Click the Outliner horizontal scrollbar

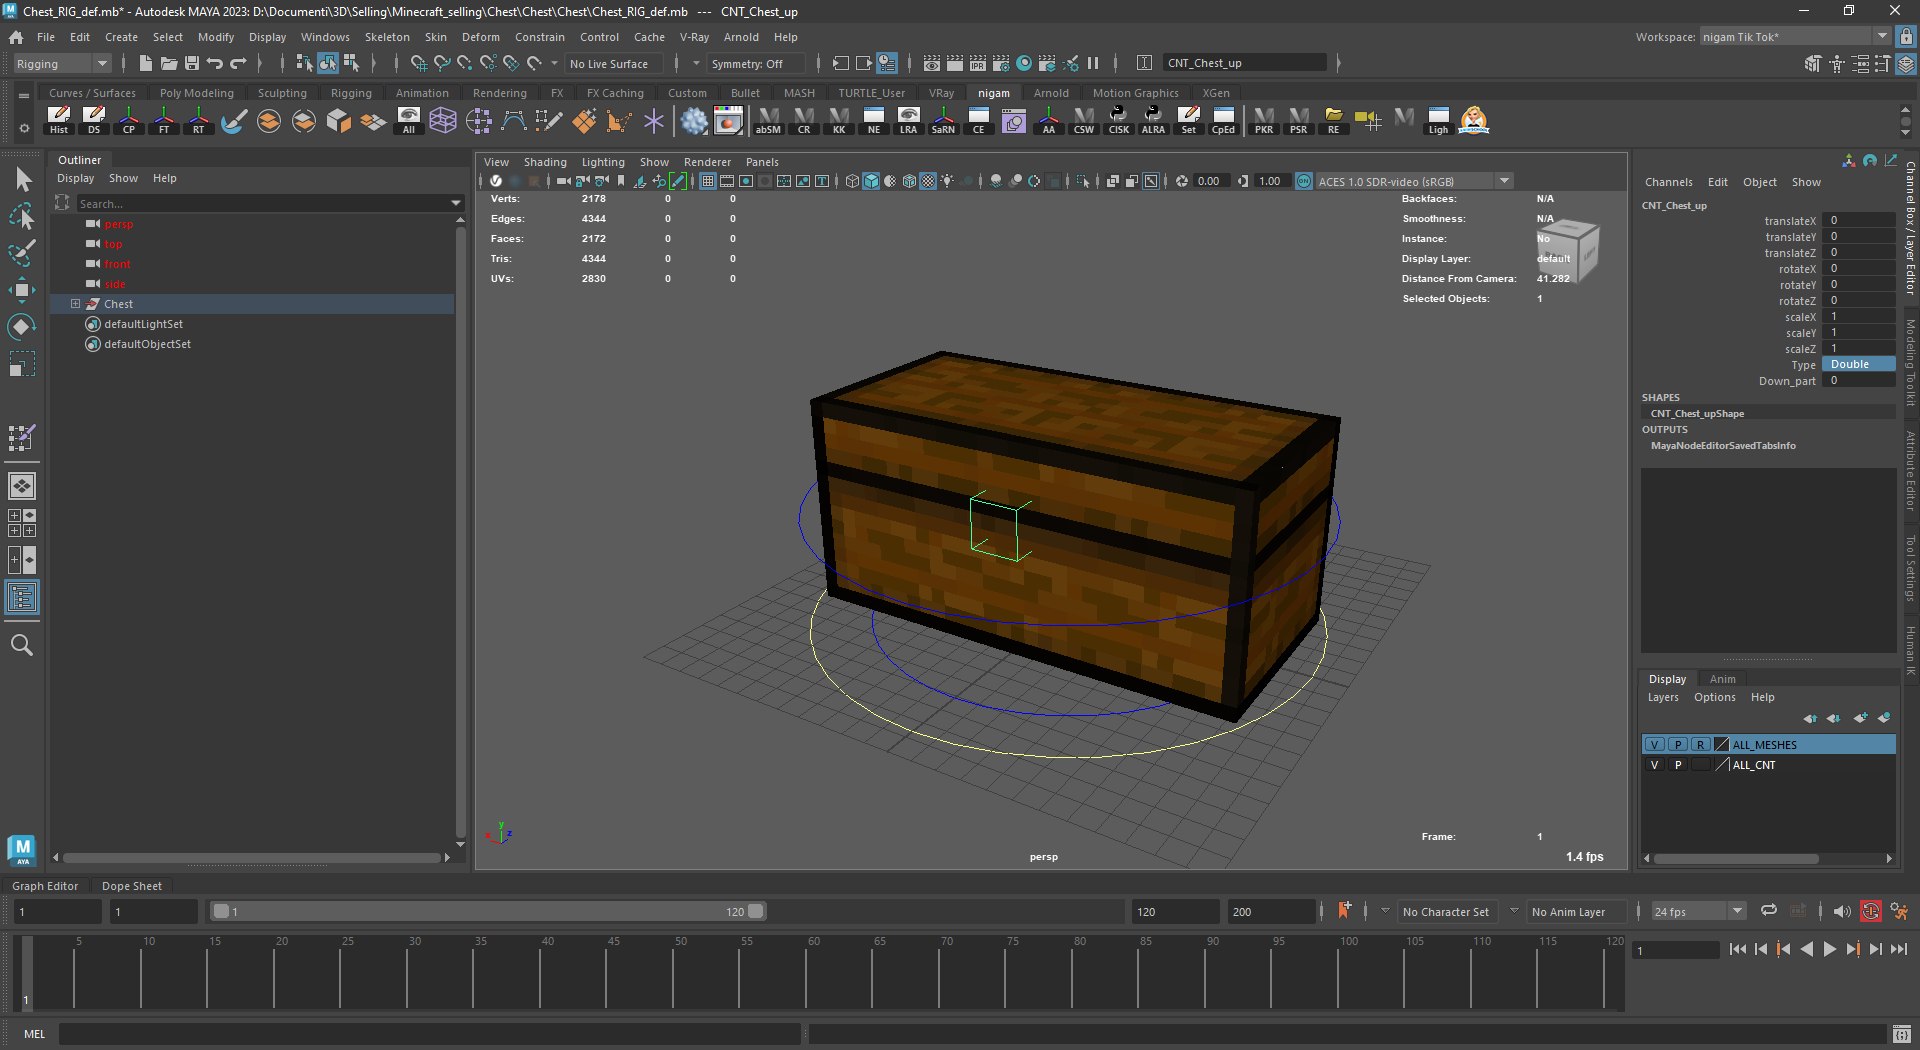[251, 857]
